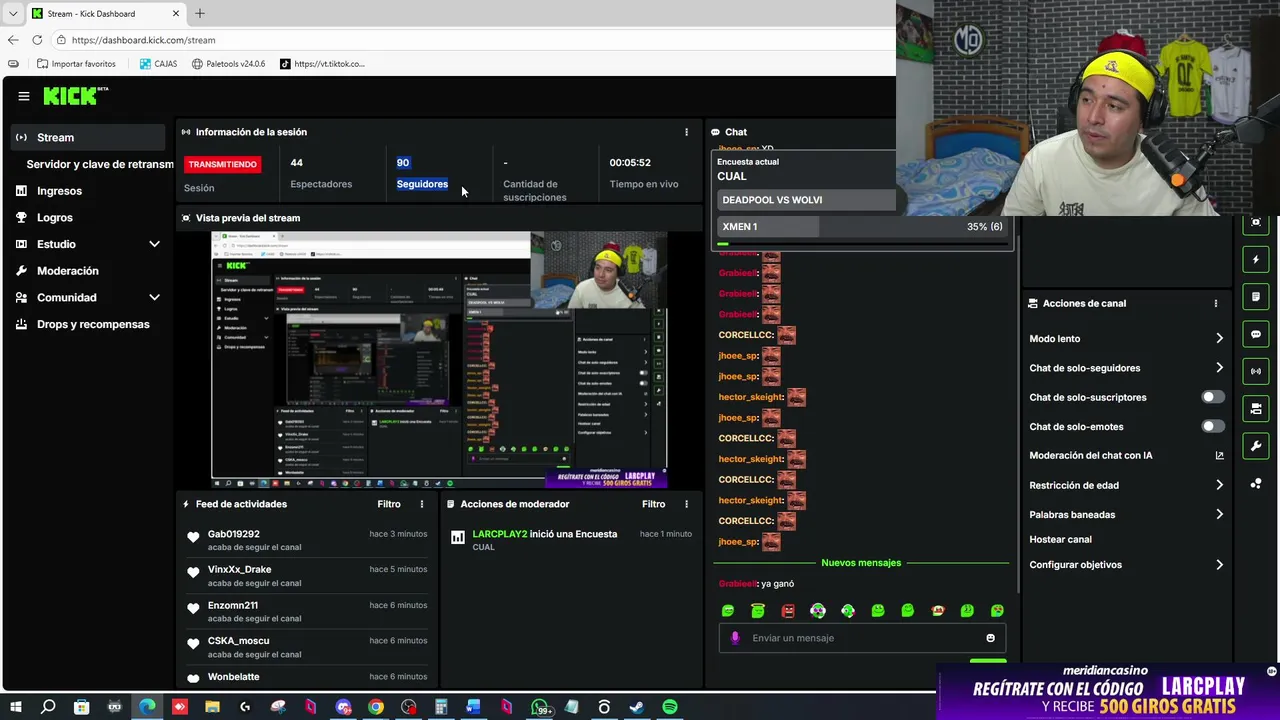Switch to Stream - Kick Dashboard tab
1280x720 pixels.
tap(105, 13)
